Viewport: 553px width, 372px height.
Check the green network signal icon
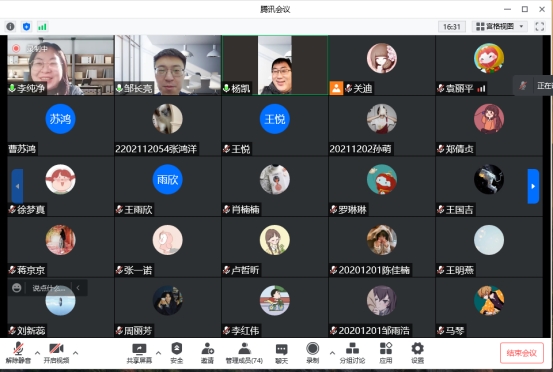point(42,26)
